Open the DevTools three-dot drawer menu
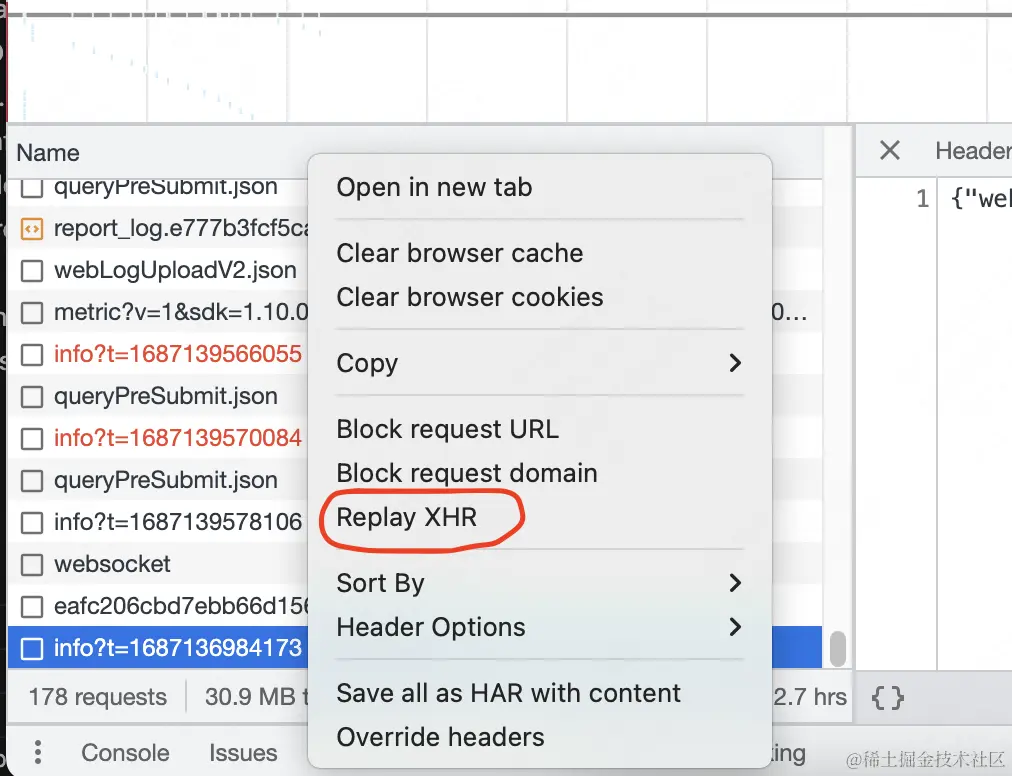1012x776 pixels. click(37, 752)
